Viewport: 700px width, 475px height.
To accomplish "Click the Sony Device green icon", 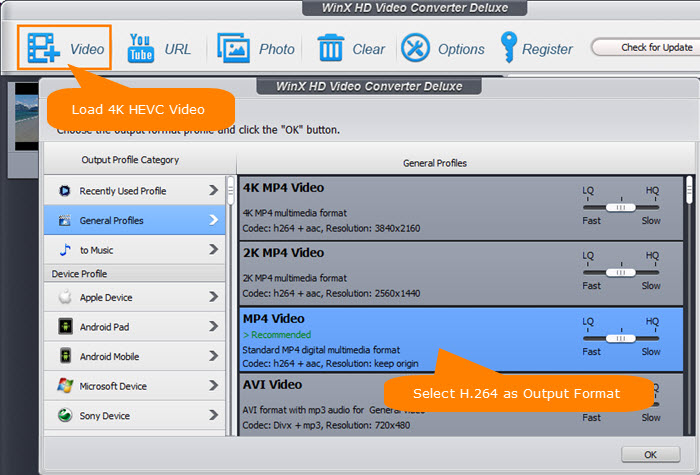I will [65, 415].
